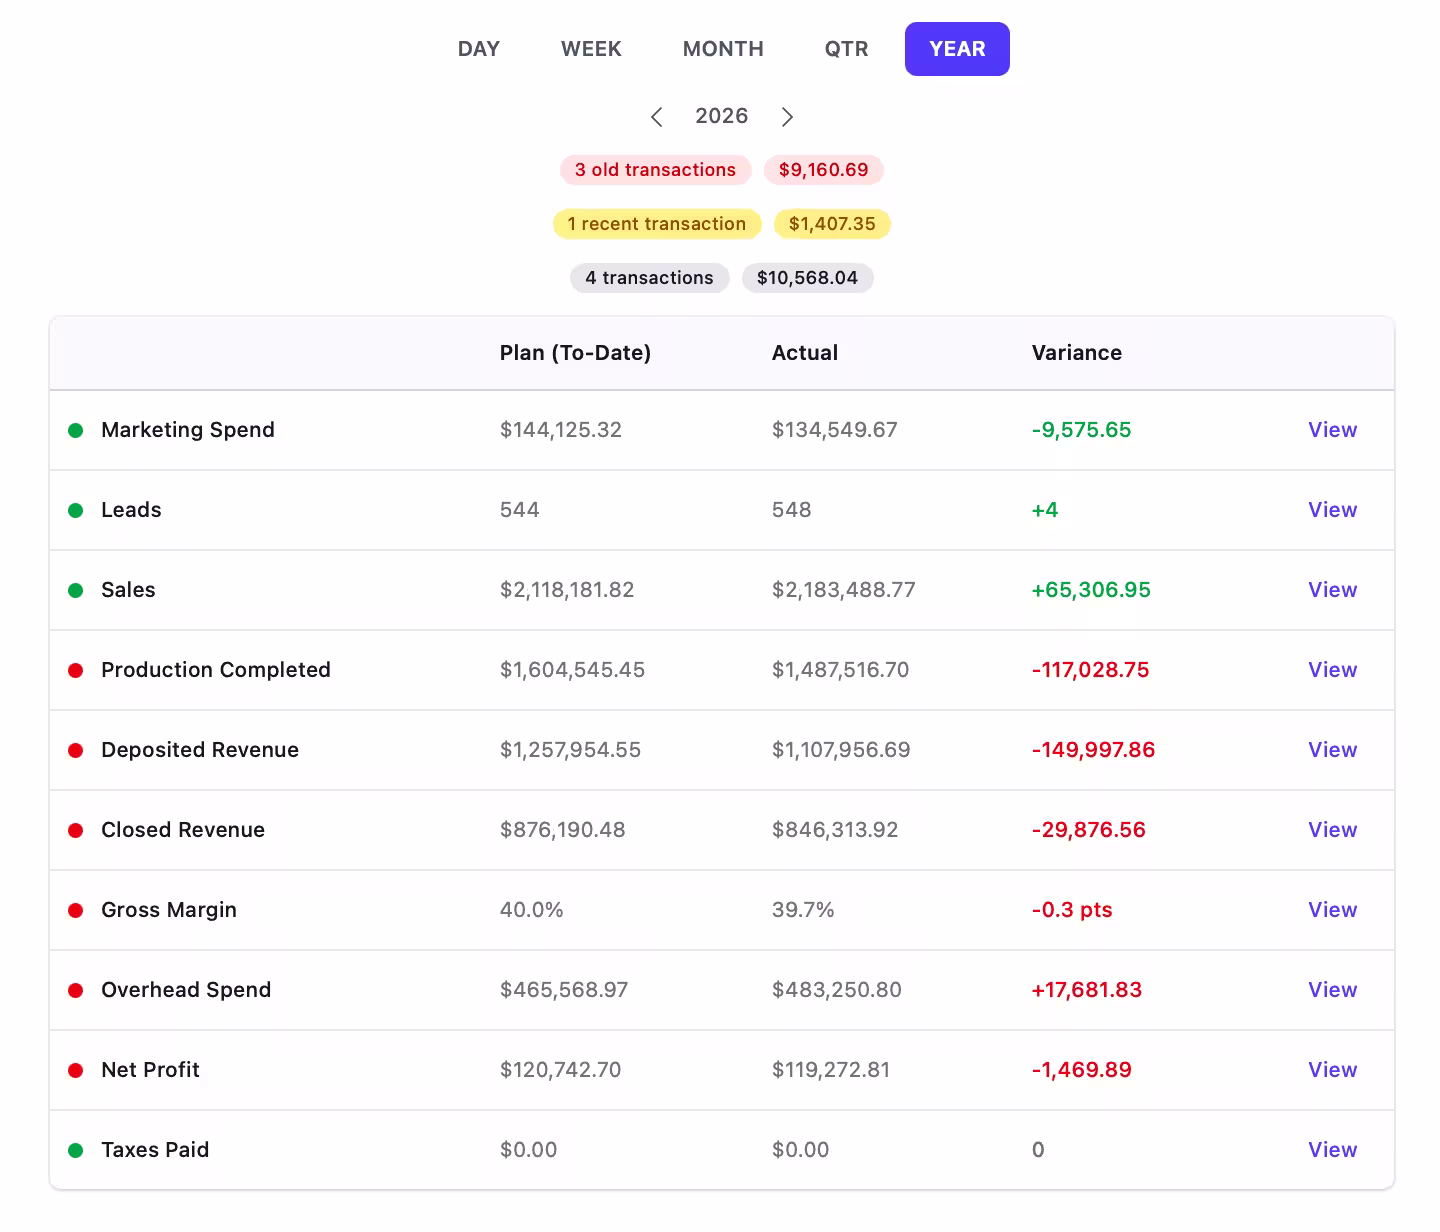Image resolution: width=1440 pixels, height=1232 pixels.
Task: Open the 1 recent transaction badge
Action: point(657,224)
